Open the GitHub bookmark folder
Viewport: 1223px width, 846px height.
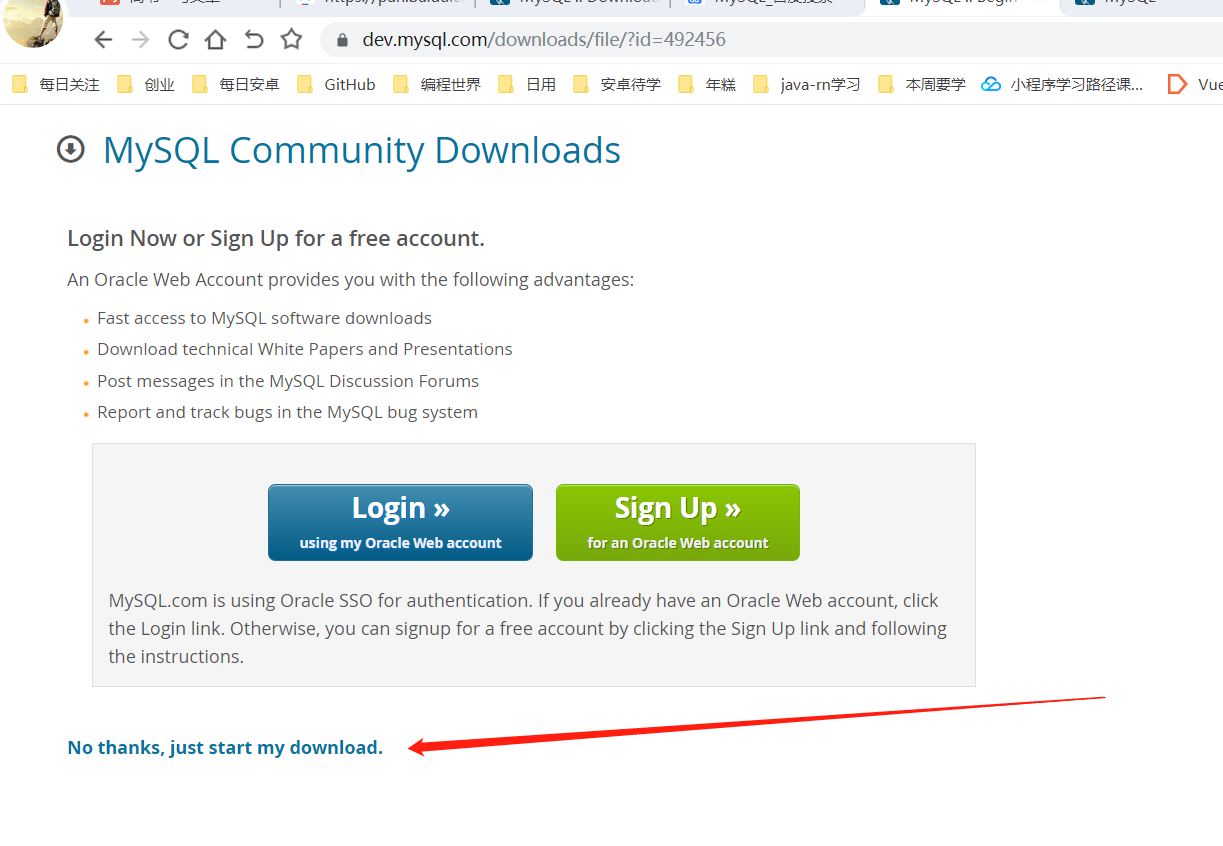pos(336,85)
